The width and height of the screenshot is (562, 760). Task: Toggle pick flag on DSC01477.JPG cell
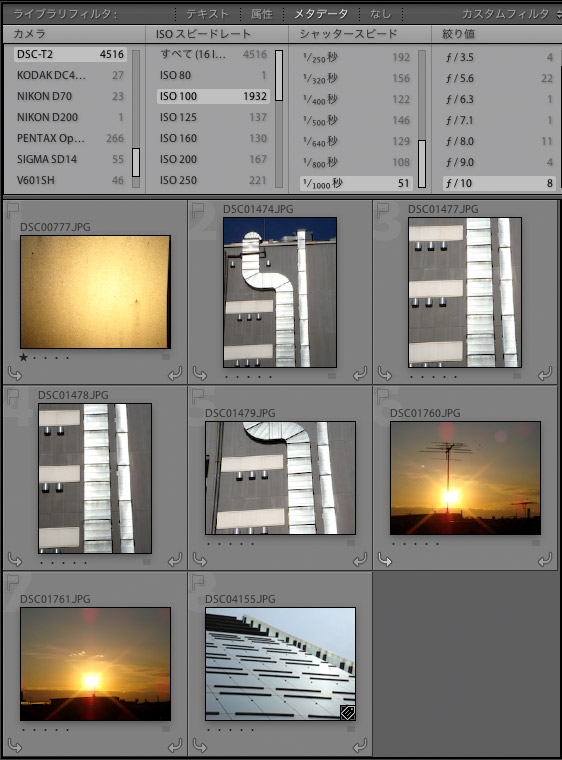click(383, 210)
